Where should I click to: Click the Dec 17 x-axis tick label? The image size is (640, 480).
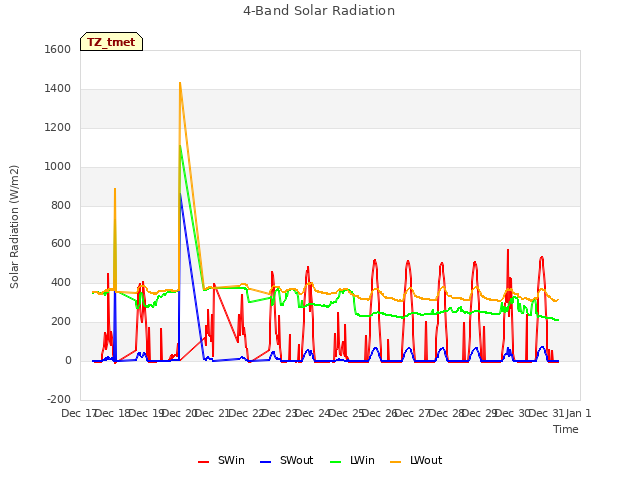click(x=78, y=413)
